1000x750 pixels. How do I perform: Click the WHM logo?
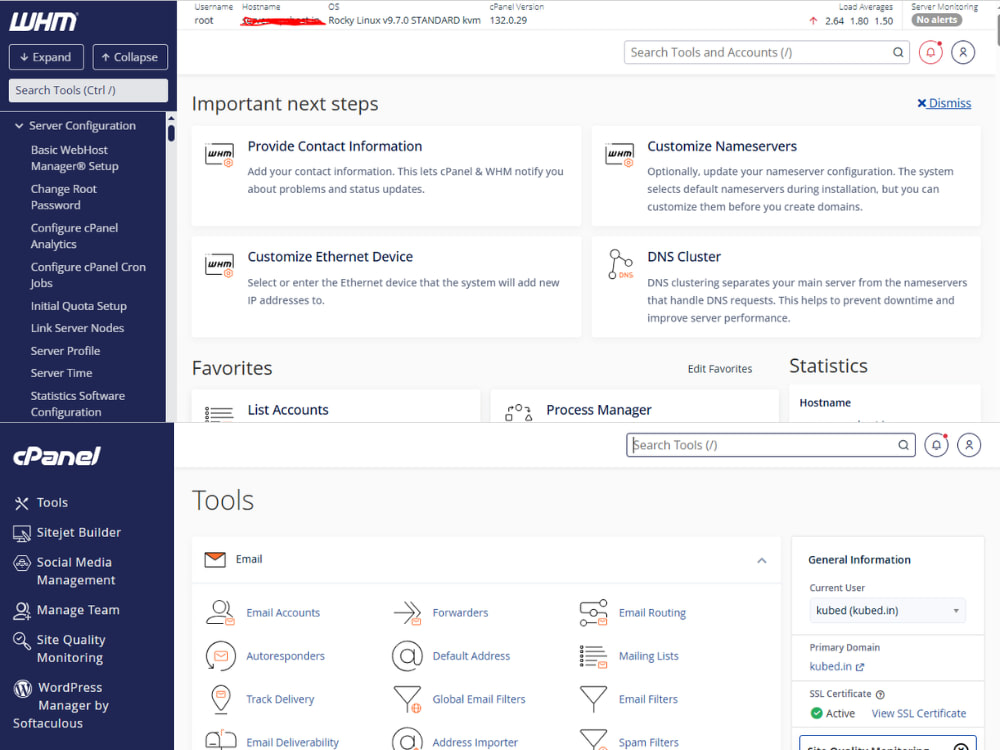43,22
